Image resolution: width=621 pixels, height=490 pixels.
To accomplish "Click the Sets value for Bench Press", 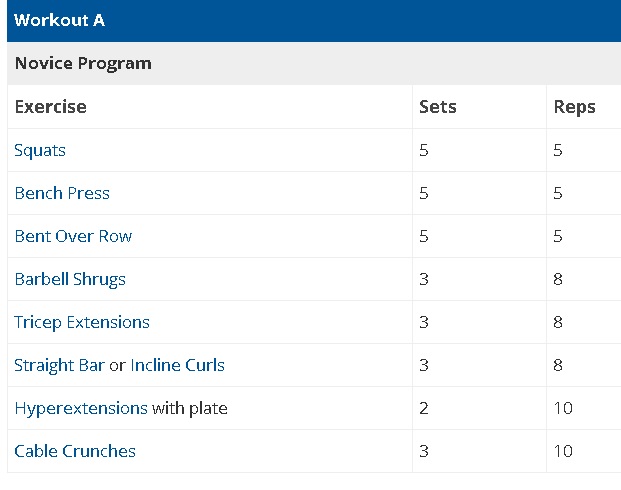I will (x=424, y=193).
